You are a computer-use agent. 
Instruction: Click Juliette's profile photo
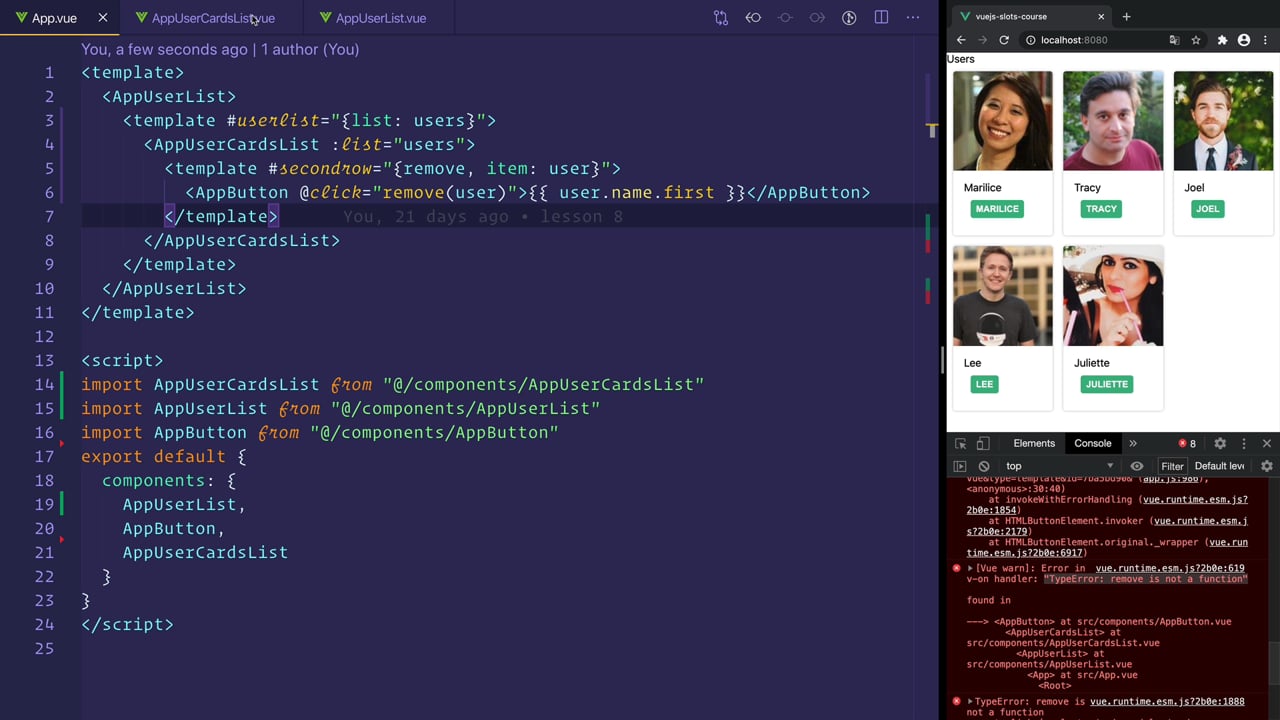(x=1113, y=296)
